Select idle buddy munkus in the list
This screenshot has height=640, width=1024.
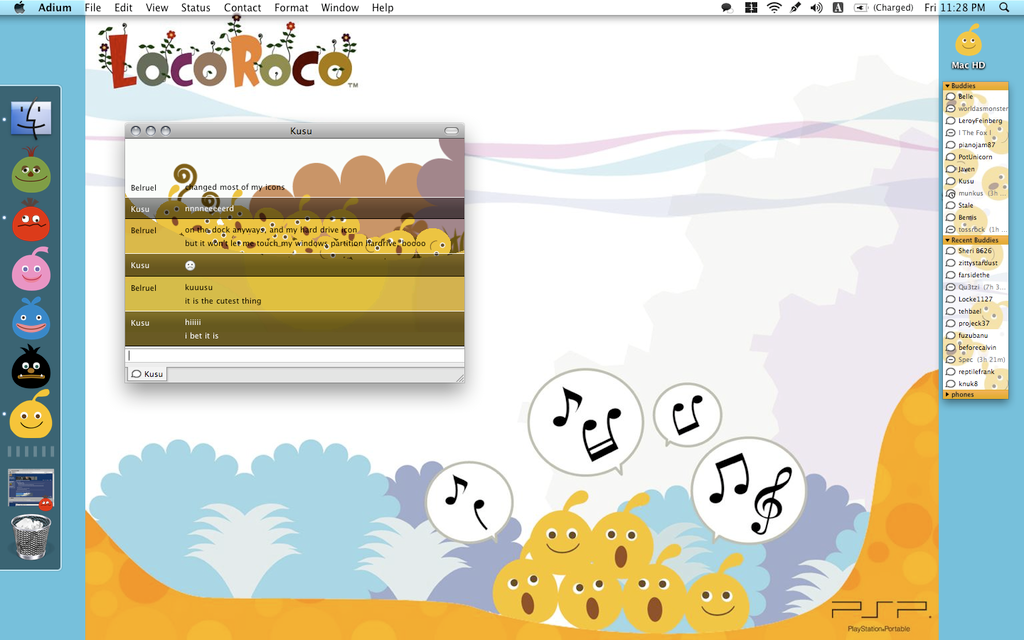tap(976, 193)
